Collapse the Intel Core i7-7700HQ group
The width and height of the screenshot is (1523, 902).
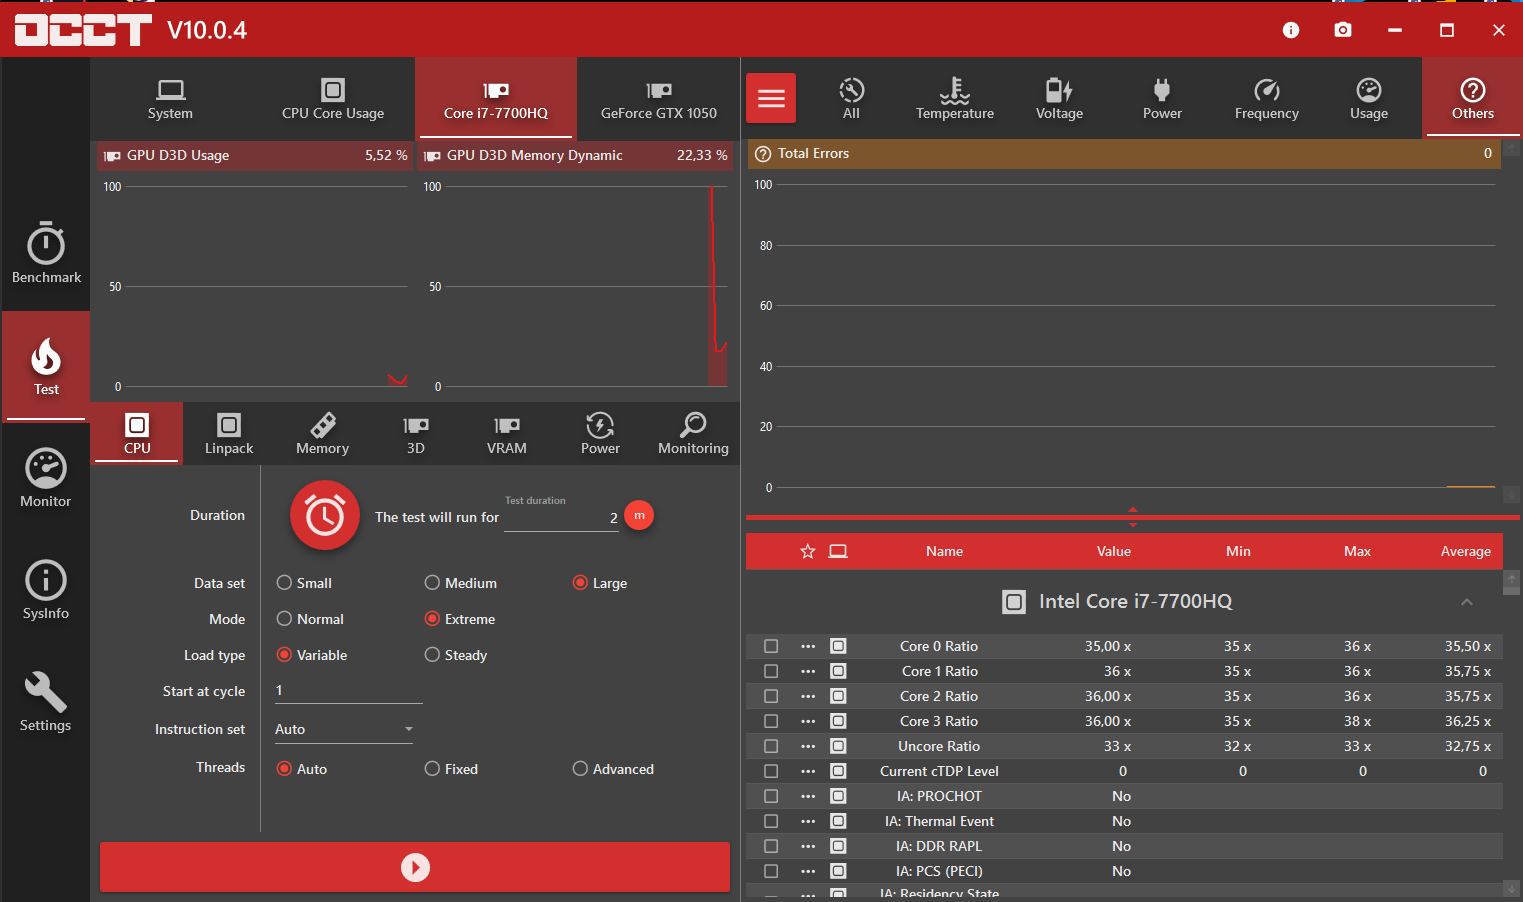[x=1467, y=601]
